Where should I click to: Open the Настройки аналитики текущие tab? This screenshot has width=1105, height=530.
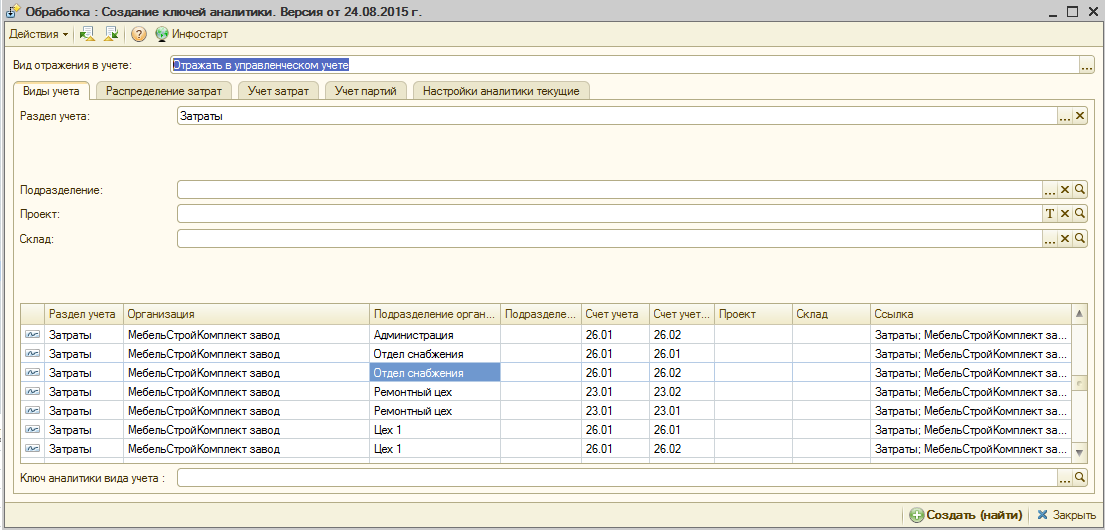(501, 91)
